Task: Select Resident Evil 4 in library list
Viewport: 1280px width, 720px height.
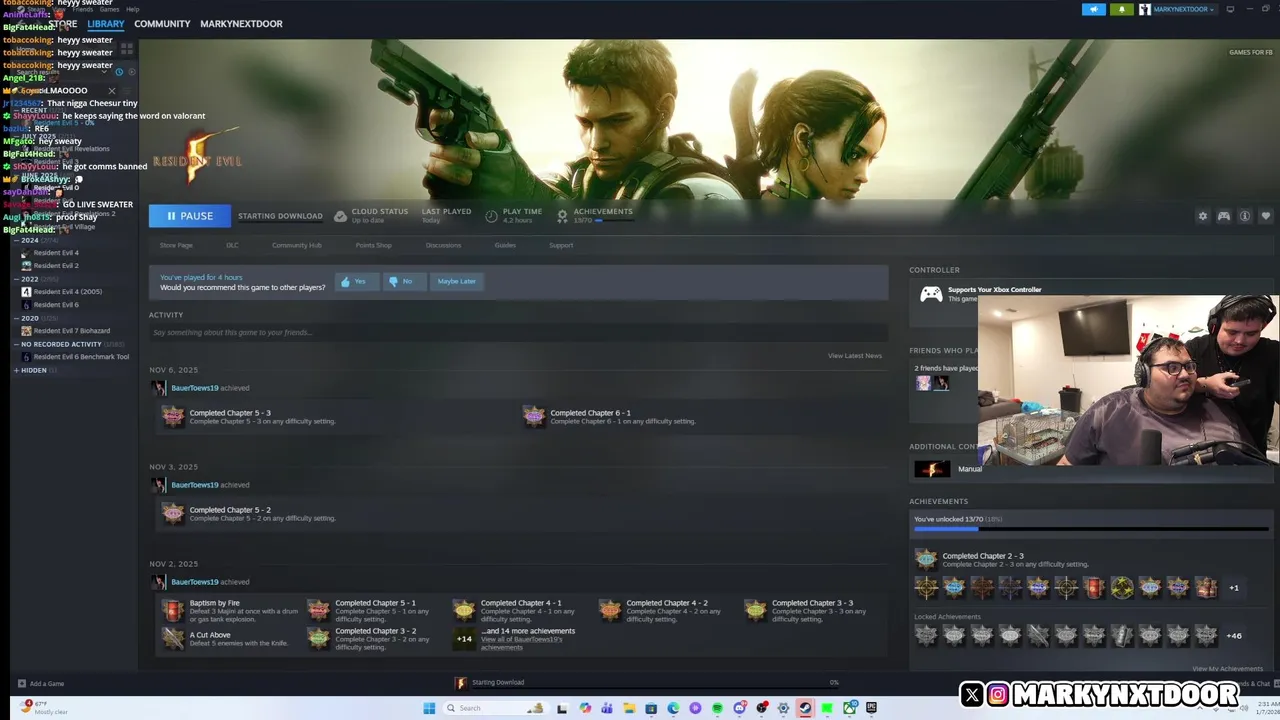Action: click(56, 253)
